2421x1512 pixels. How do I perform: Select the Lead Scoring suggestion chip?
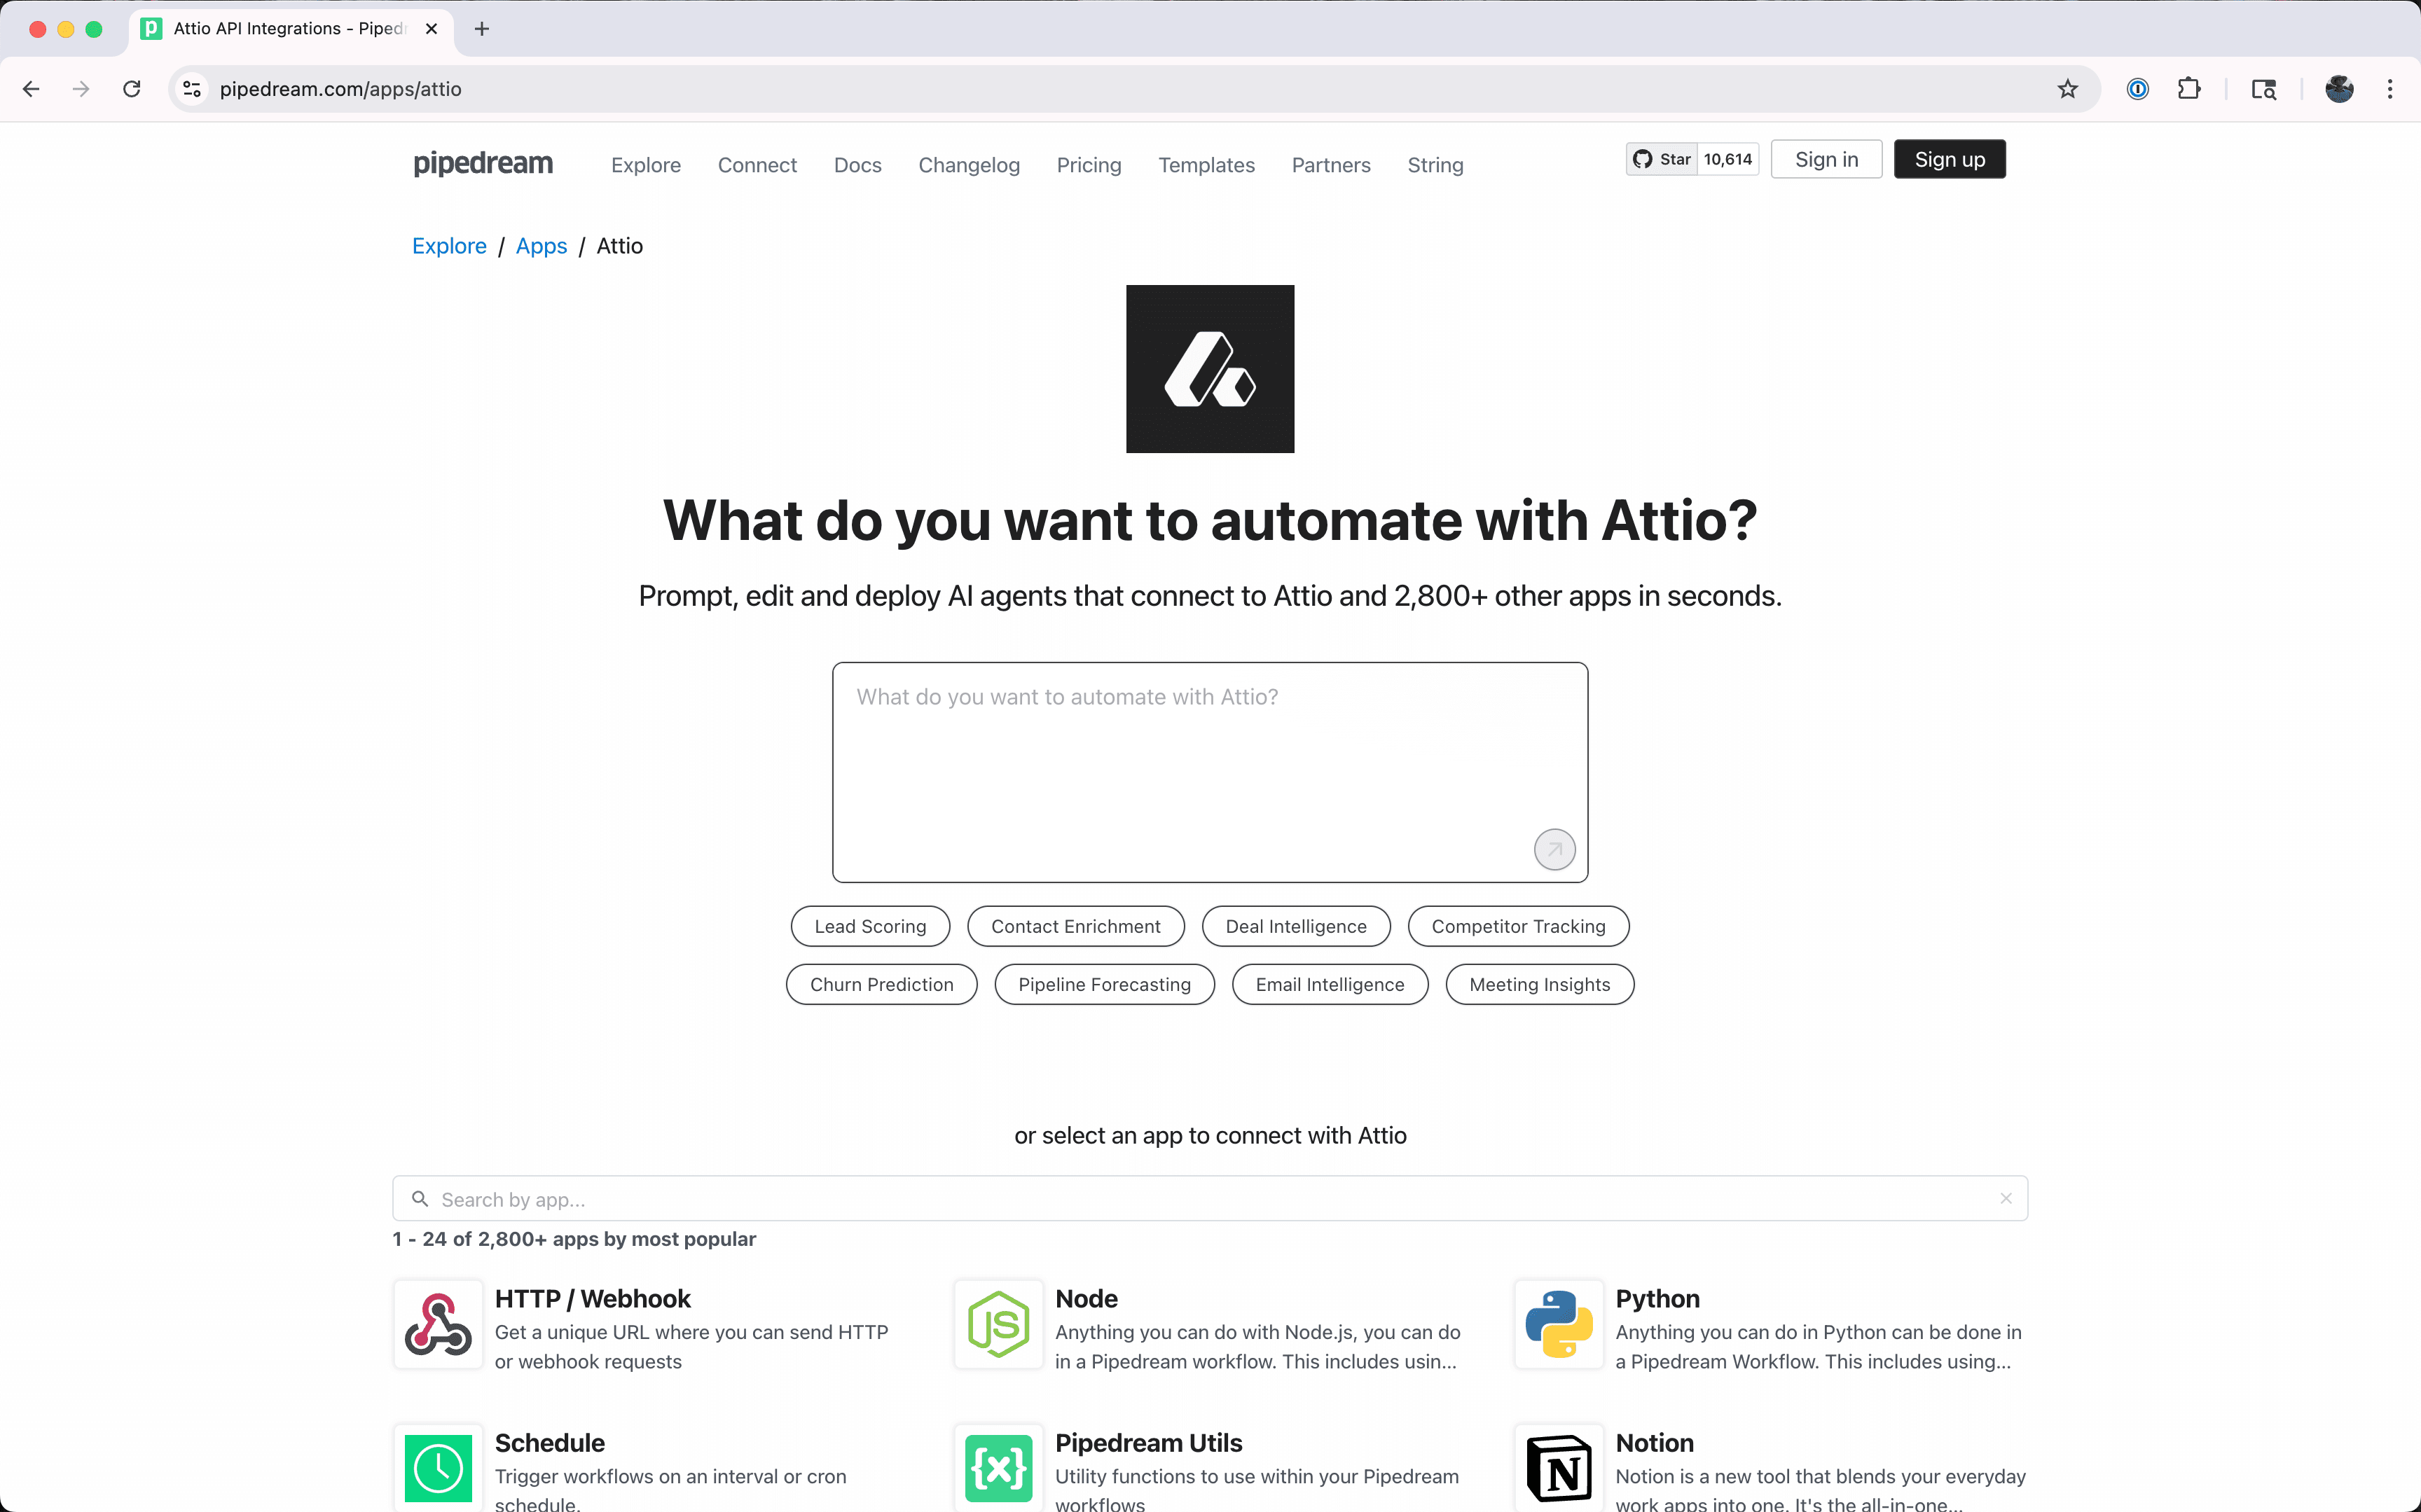coord(870,926)
